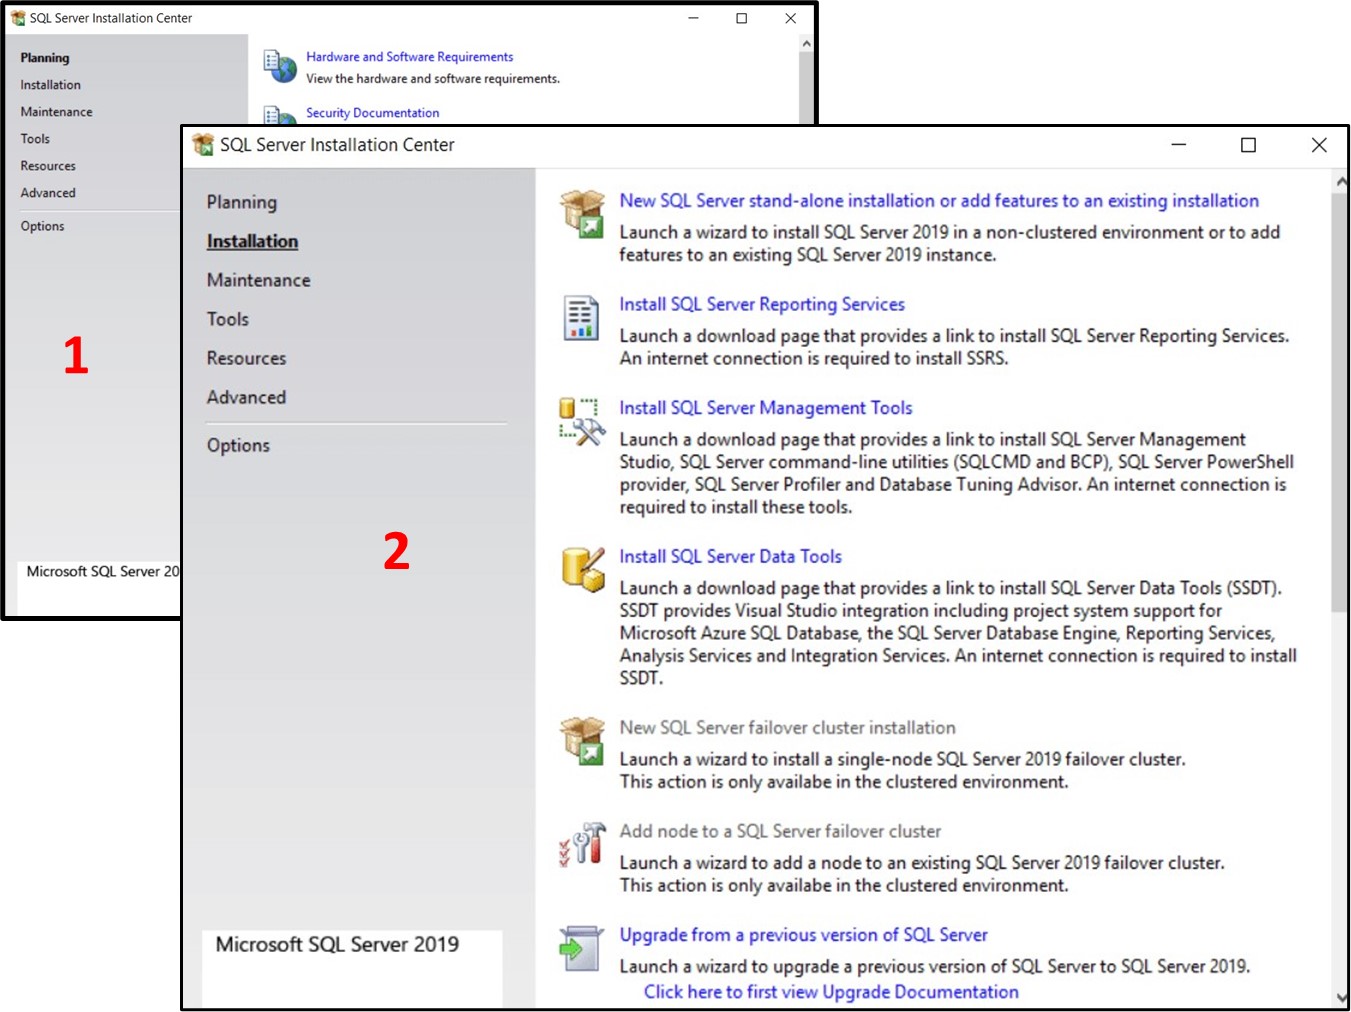Open Security Documentation link in back window
This screenshot has height=1012, width=1351.
pyautogui.click(x=372, y=113)
